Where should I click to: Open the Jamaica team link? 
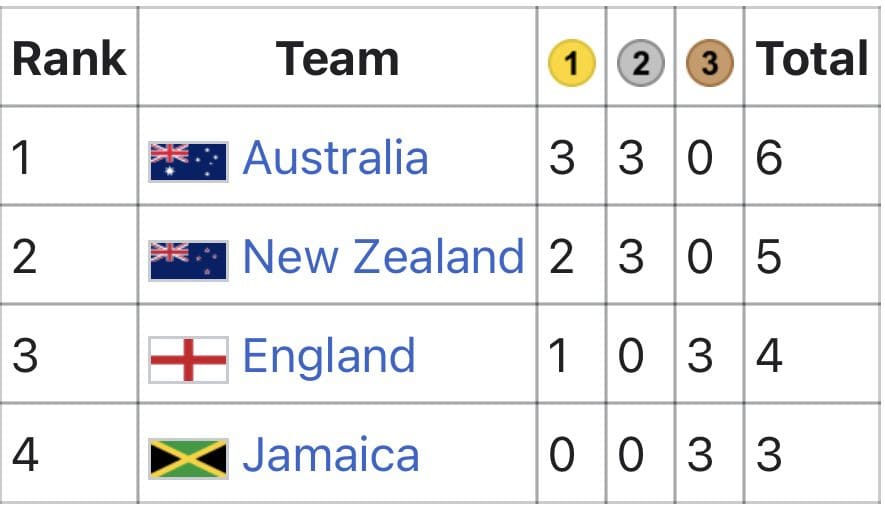pyautogui.click(x=331, y=454)
